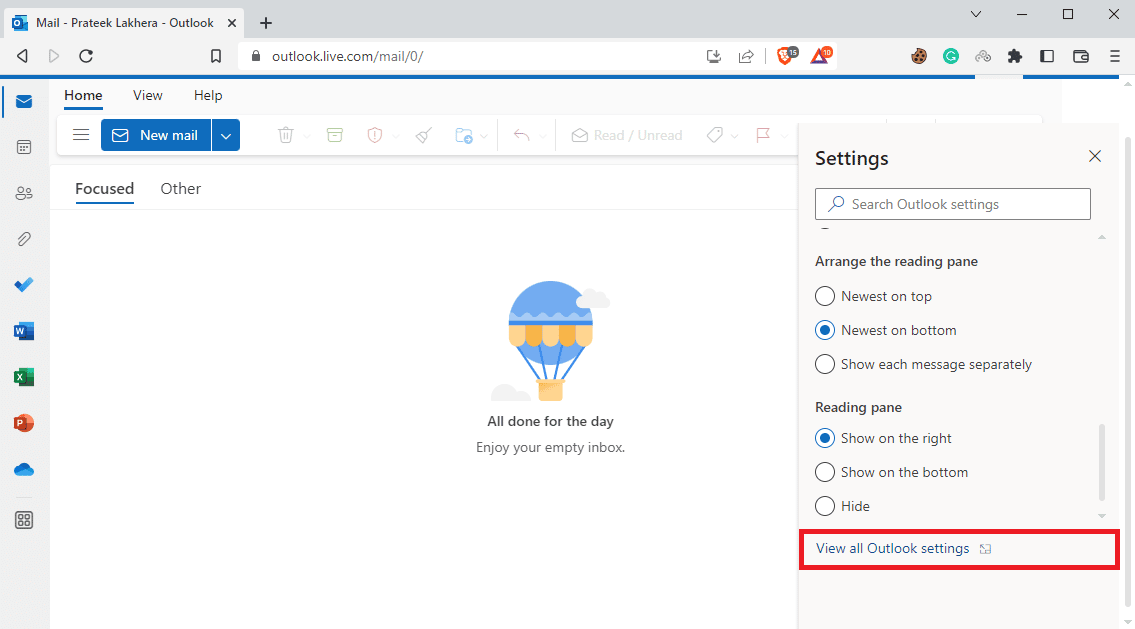The image size is (1135, 629).
Task: Switch to the Other inbox tab
Action: point(180,189)
